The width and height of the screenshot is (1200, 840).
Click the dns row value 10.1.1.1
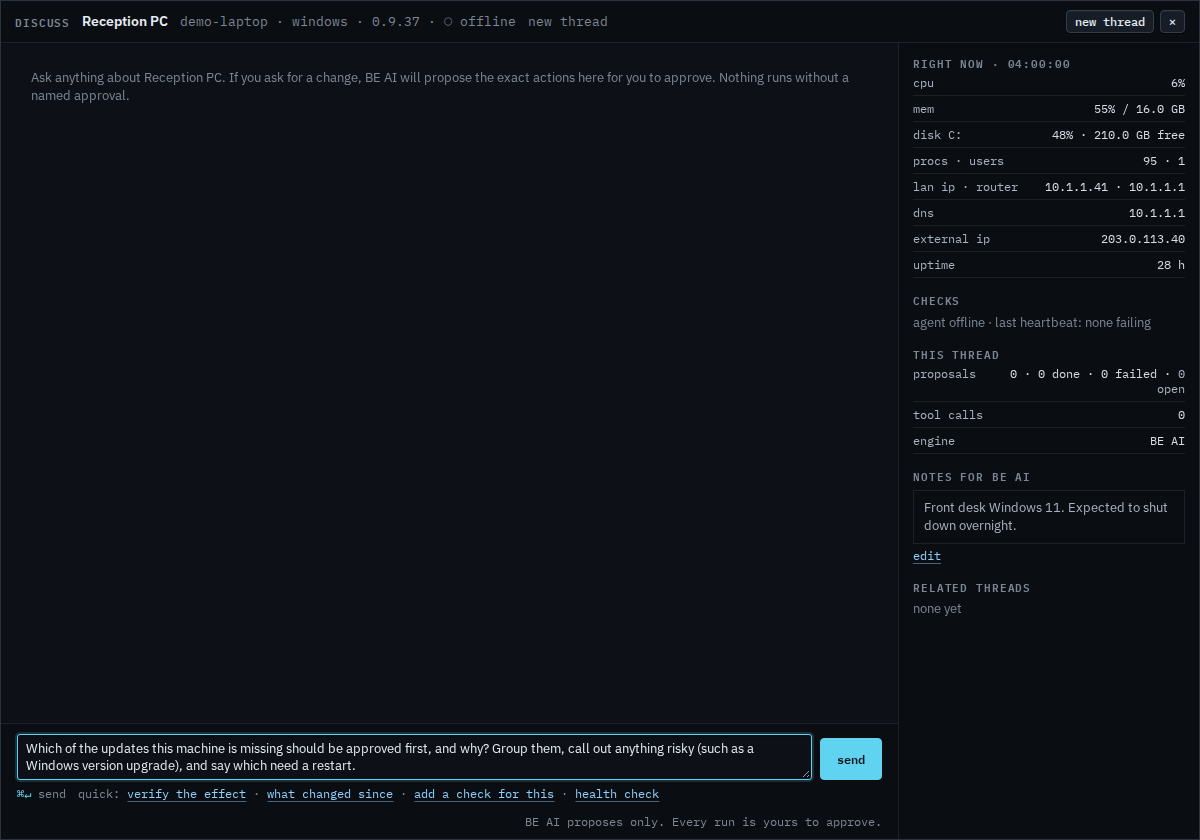1157,213
